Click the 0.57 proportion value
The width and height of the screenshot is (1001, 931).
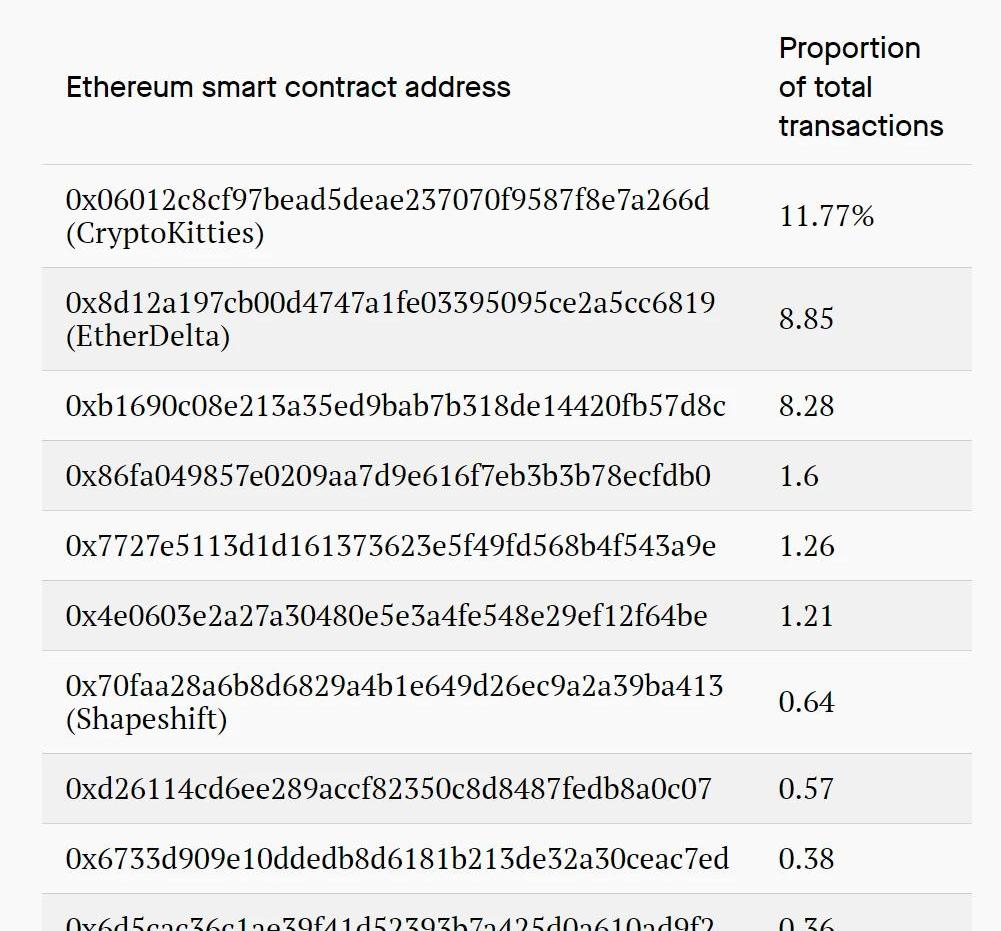pos(806,789)
